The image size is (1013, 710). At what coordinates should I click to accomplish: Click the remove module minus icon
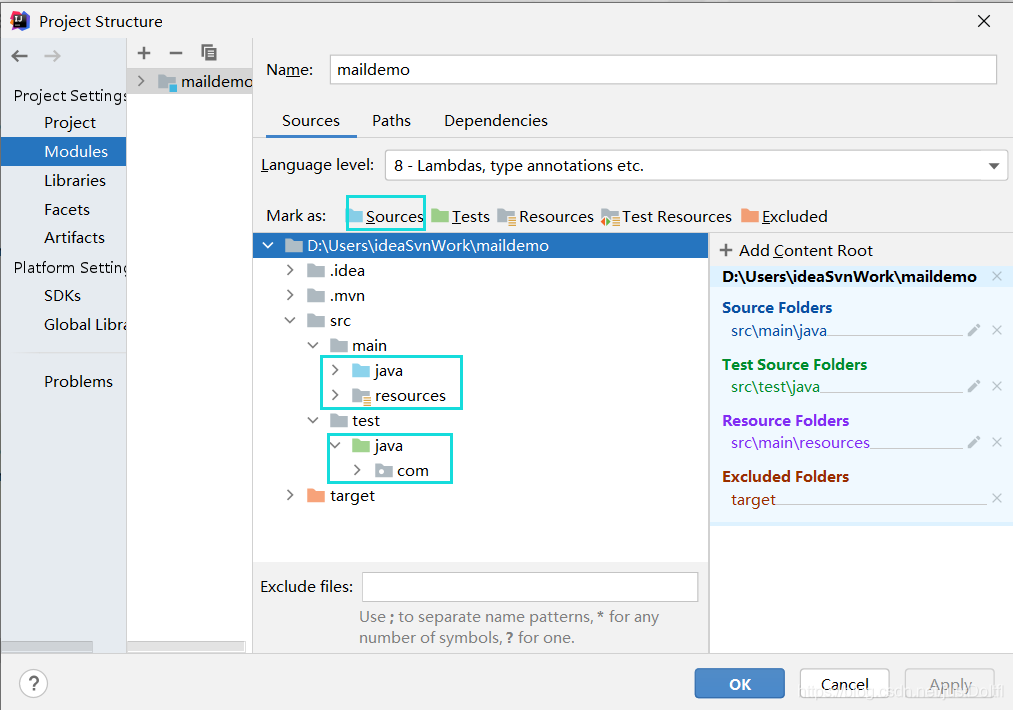[x=176, y=53]
